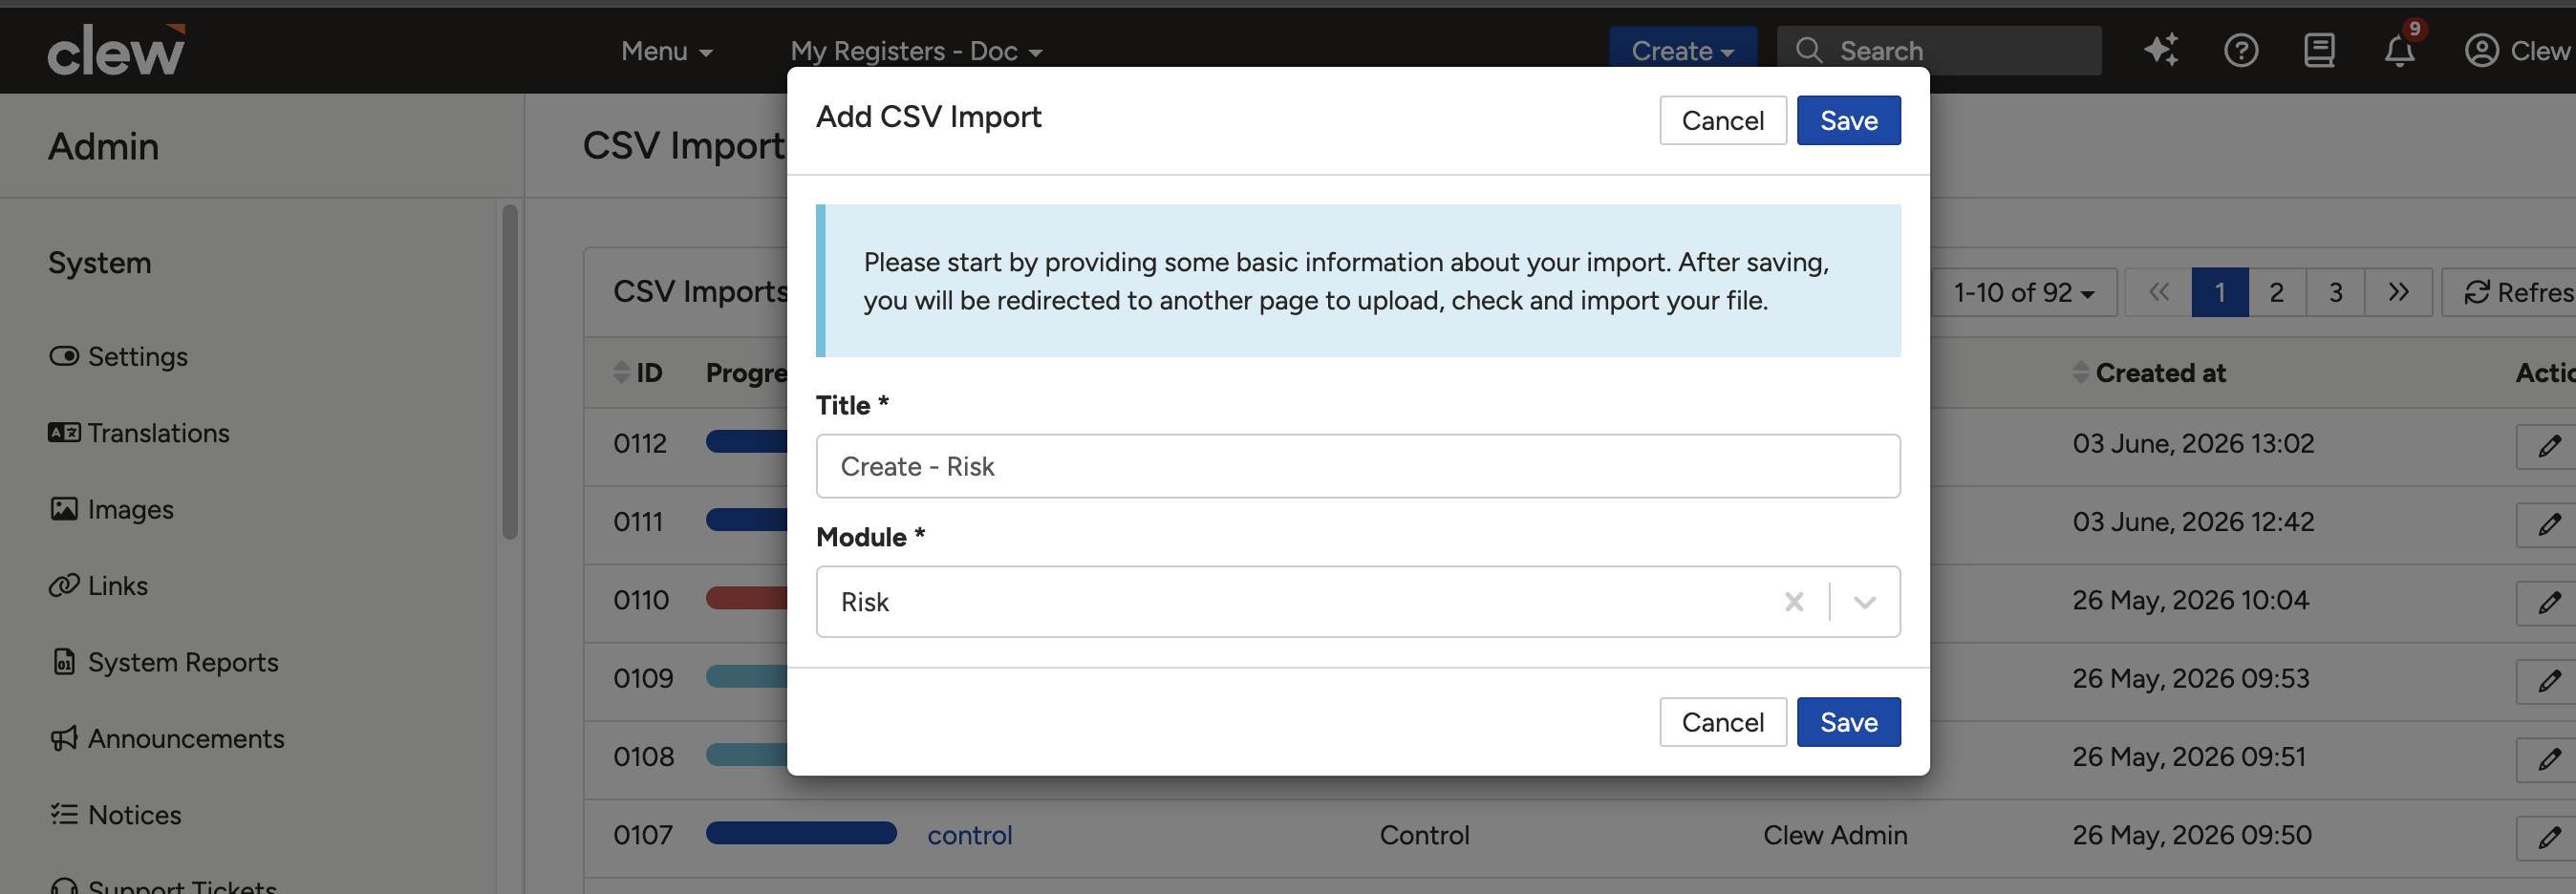The image size is (2576, 894).
Task: Click the search magnifier icon
Action: [1808, 50]
